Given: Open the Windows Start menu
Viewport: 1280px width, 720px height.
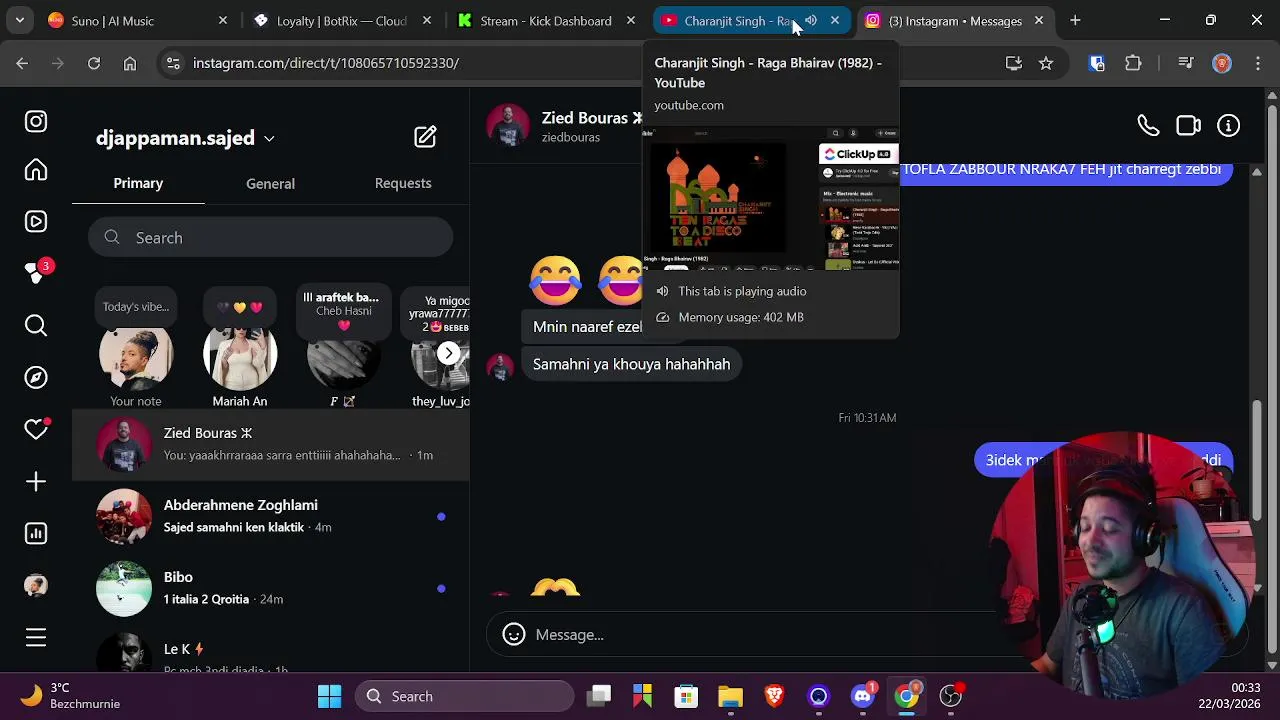Looking at the screenshot, I should tap(329, 696).
